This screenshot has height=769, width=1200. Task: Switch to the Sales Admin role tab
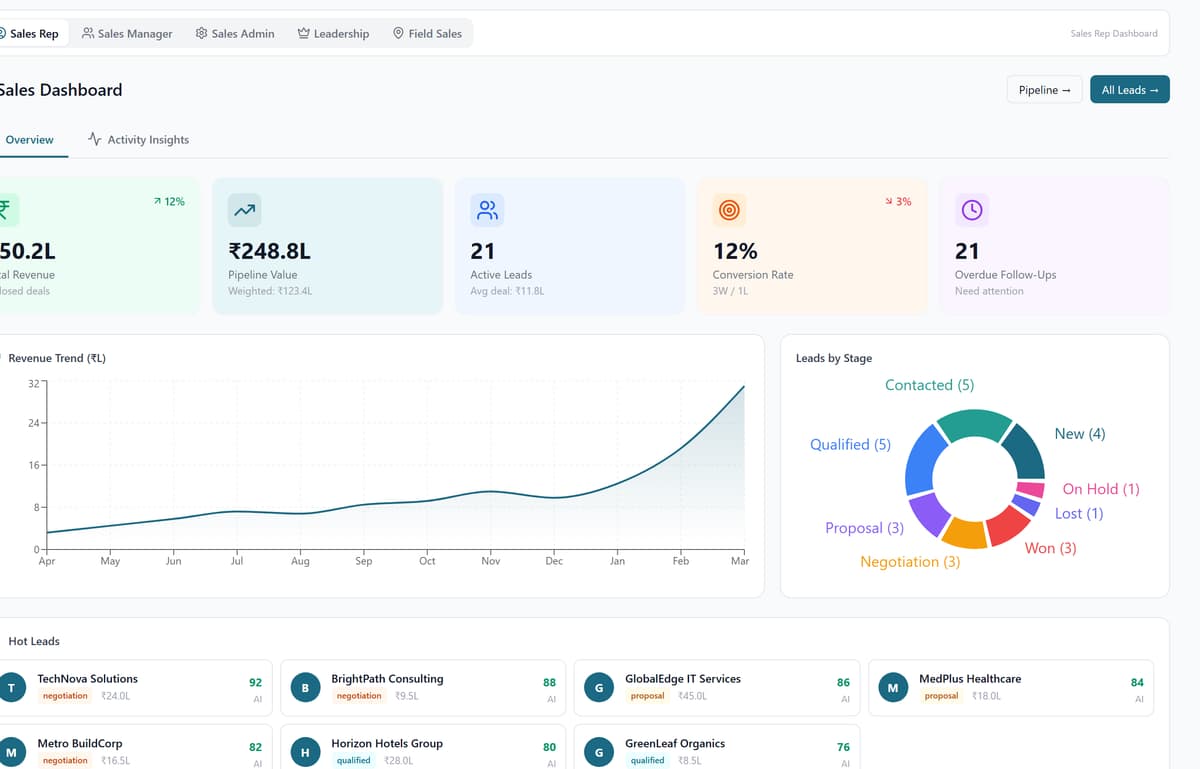click(235, 33)
